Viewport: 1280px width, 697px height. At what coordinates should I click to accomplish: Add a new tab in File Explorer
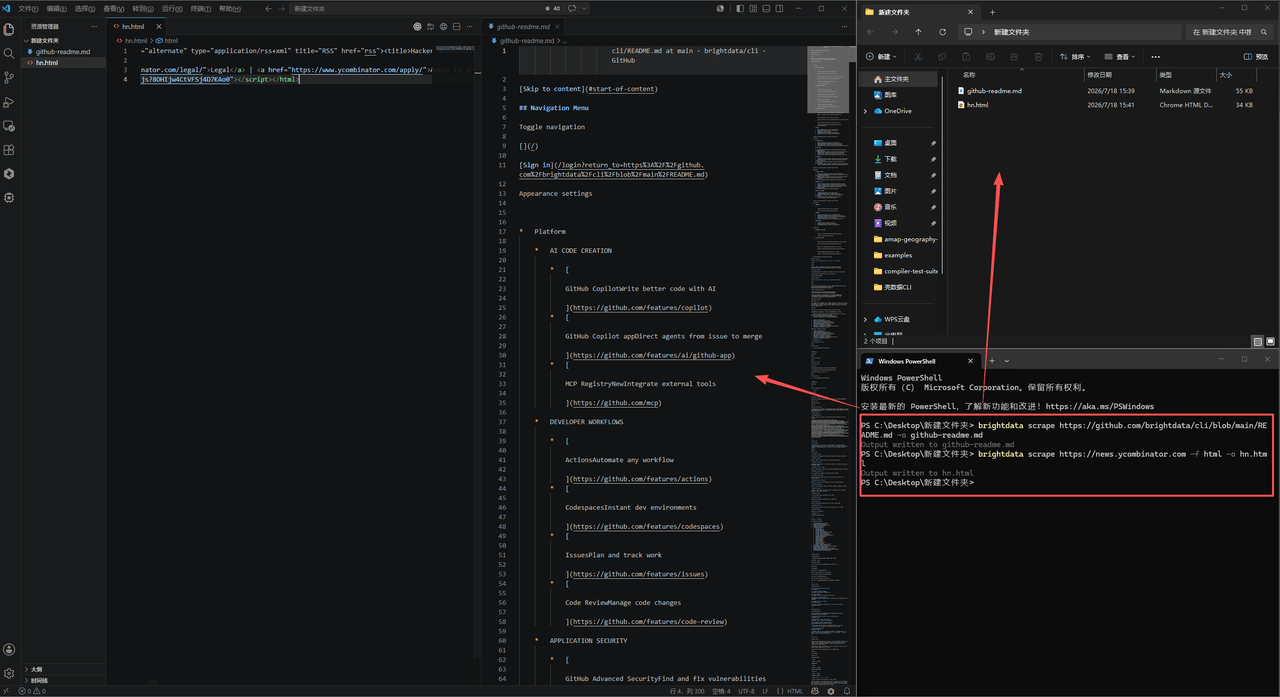coord(992,12)
